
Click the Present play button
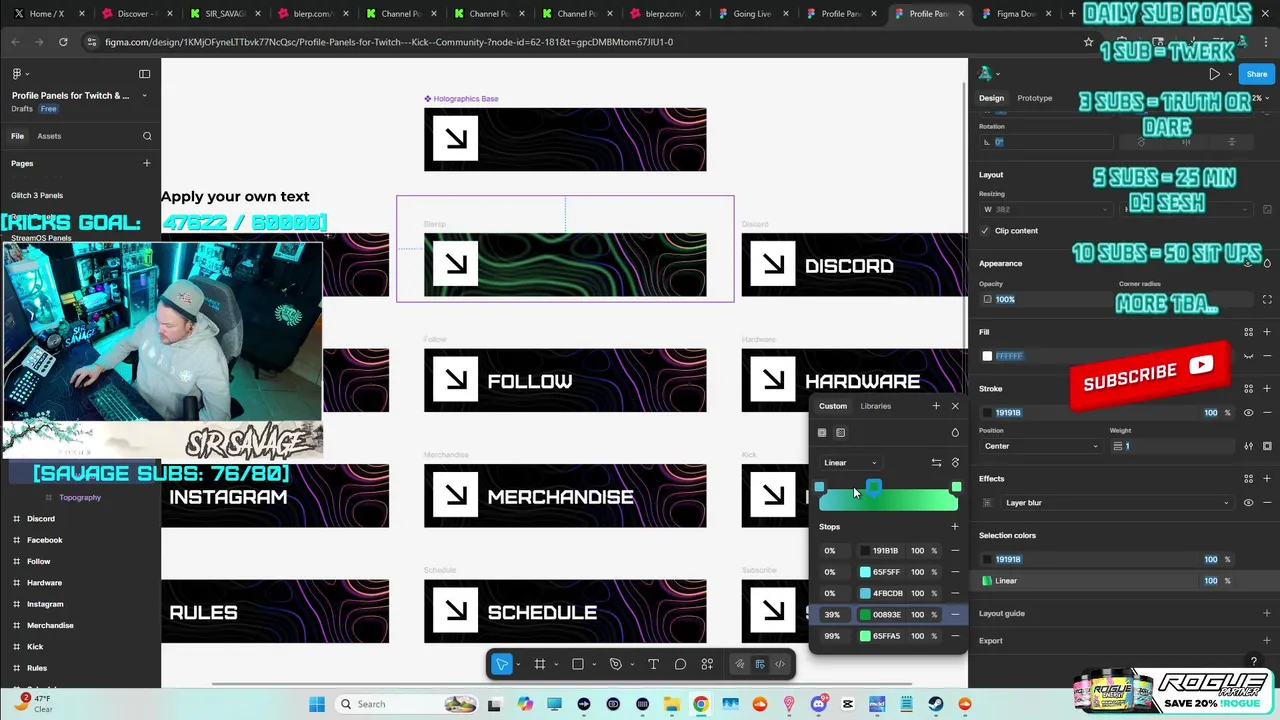tap(1214, 74)
